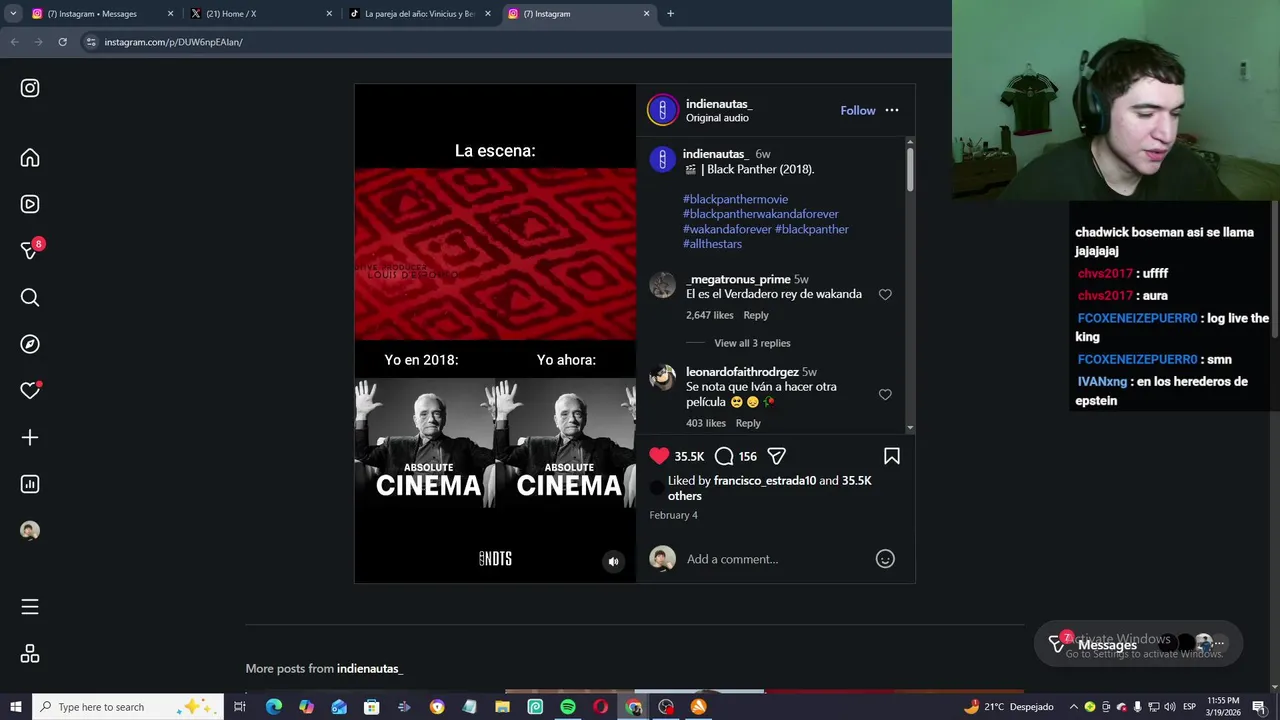This screenshot has width=1280, height=720.
Task: Open Microsoft Edge from the taskbar
Action: pos(274,707)
